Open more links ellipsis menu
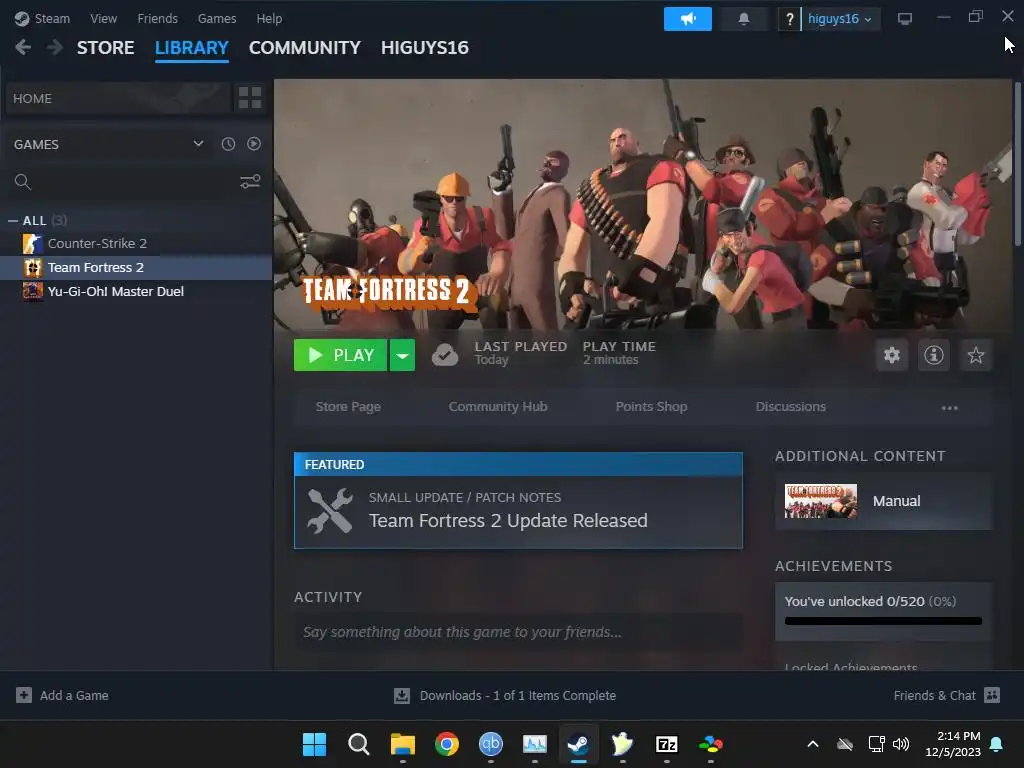Image resolution: width=1024 pixels, height=768 pixels. [x=950, y=408]
